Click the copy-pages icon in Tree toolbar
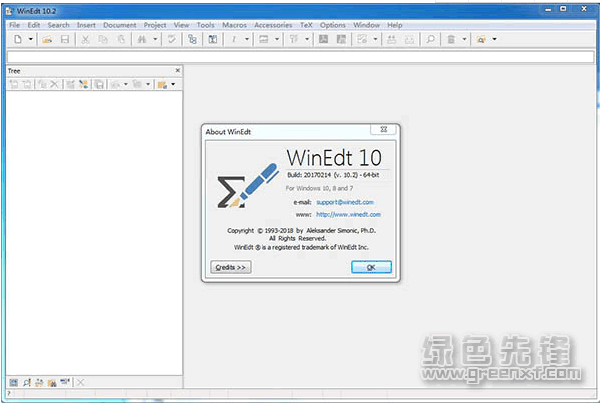 point(99,84)
